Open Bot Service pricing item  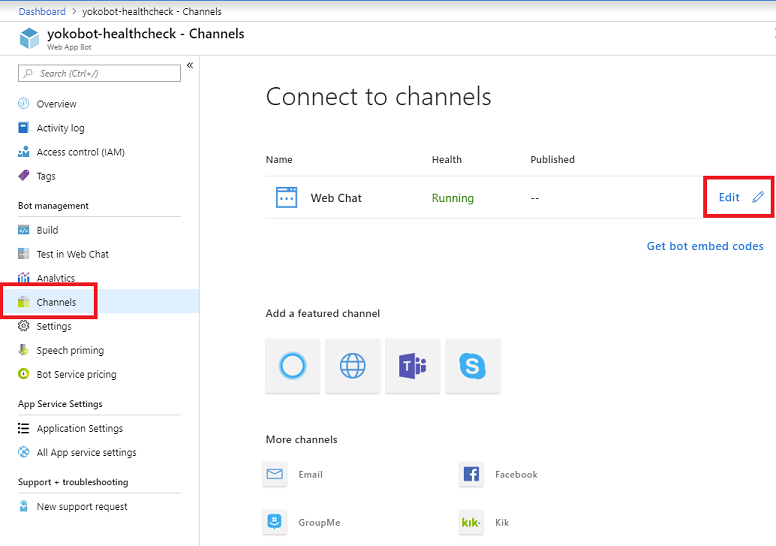tap(77, 375)
